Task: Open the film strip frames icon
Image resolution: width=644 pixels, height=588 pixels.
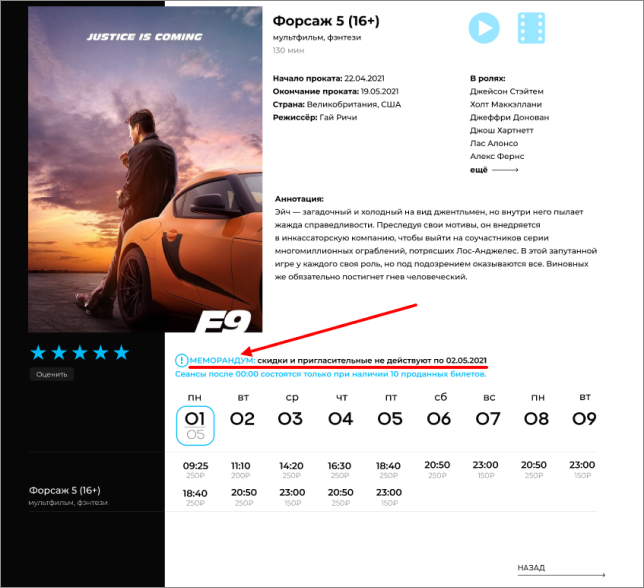Action: [531, 28]
